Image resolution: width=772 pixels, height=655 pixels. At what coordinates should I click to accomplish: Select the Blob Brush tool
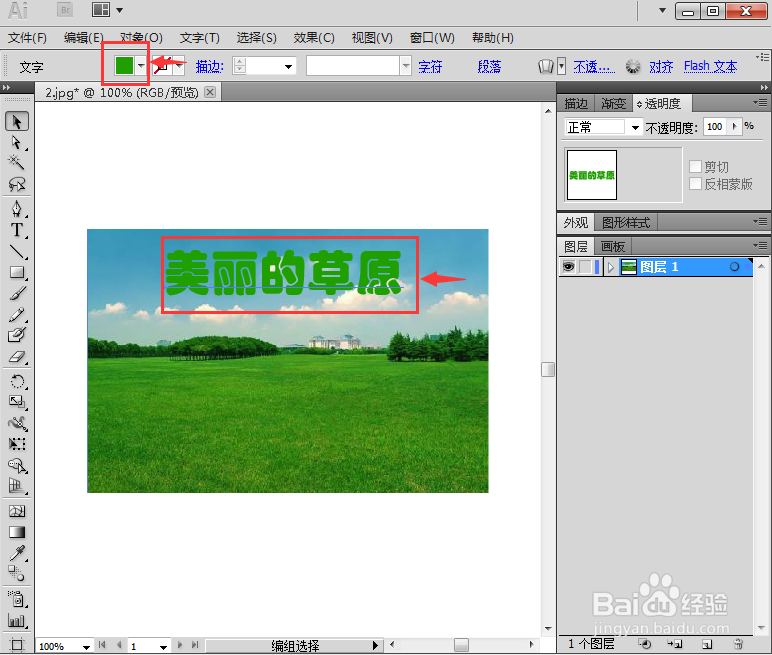coord(17,335)
